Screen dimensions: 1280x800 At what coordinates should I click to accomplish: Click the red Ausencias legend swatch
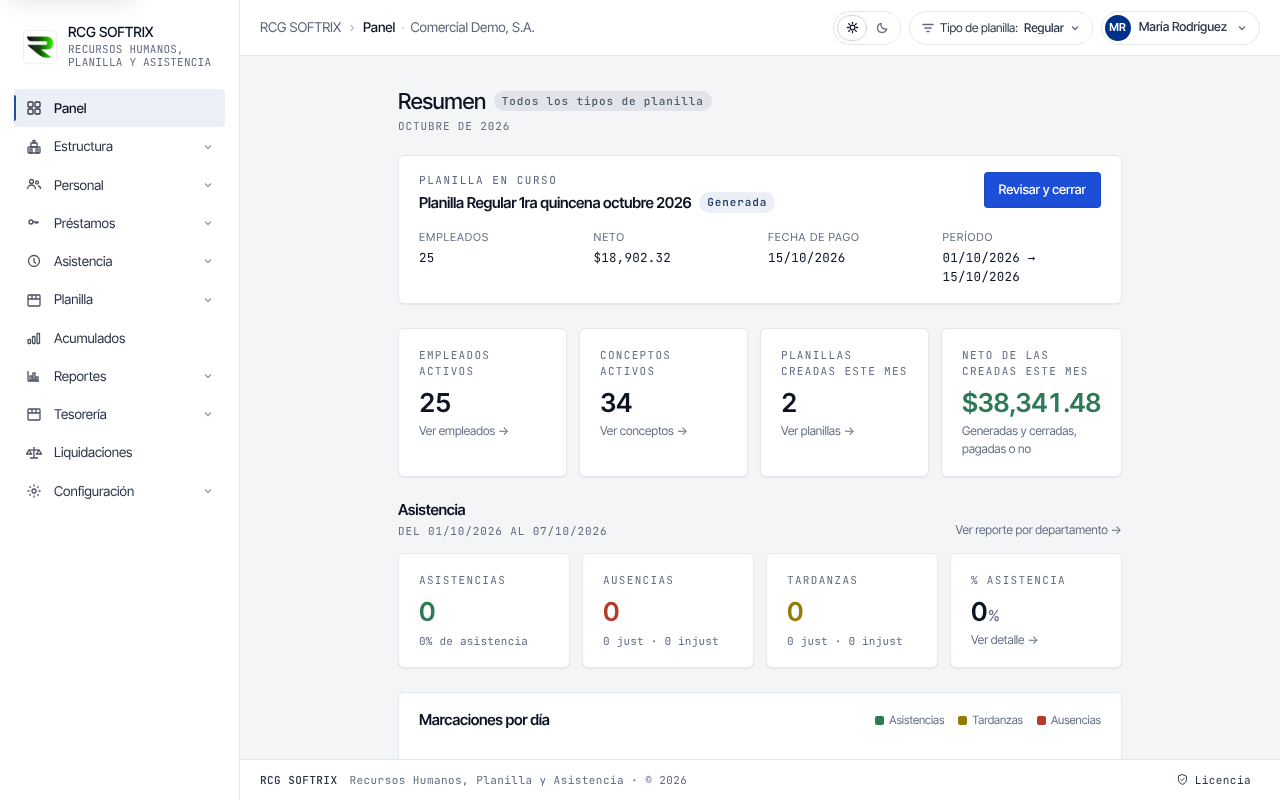pyautogui.click(x=1042, y=720)
